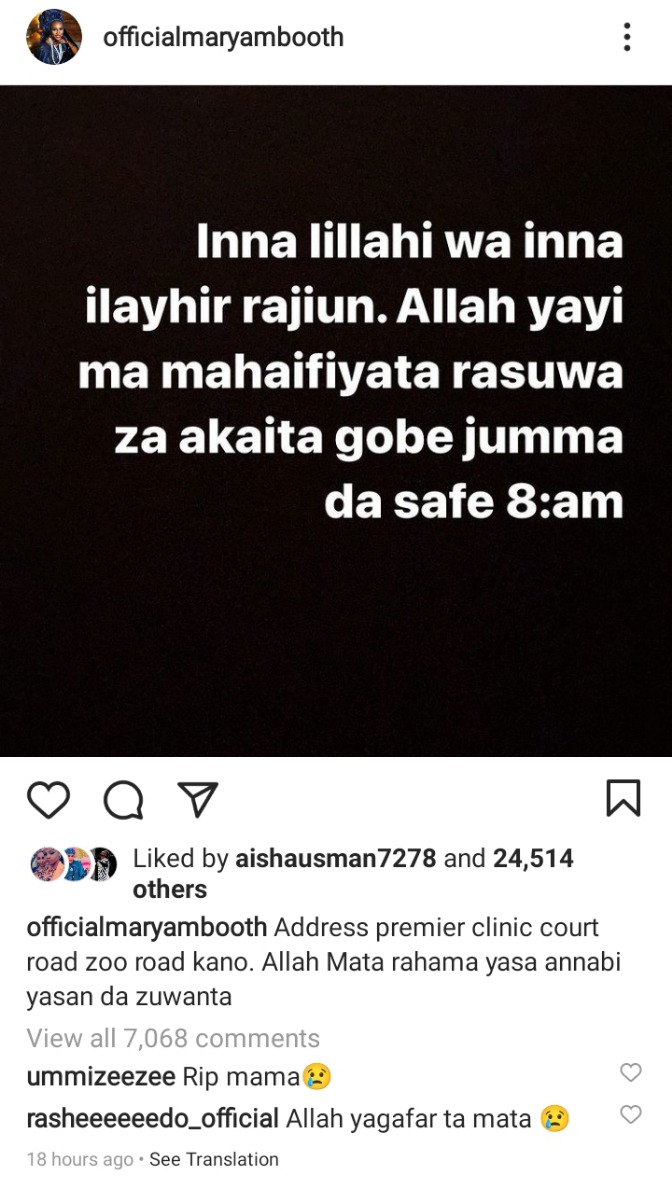Tap the 18 hours ago timestamp
This screenshot has height=1194, width=672.
coord(80,1160)
